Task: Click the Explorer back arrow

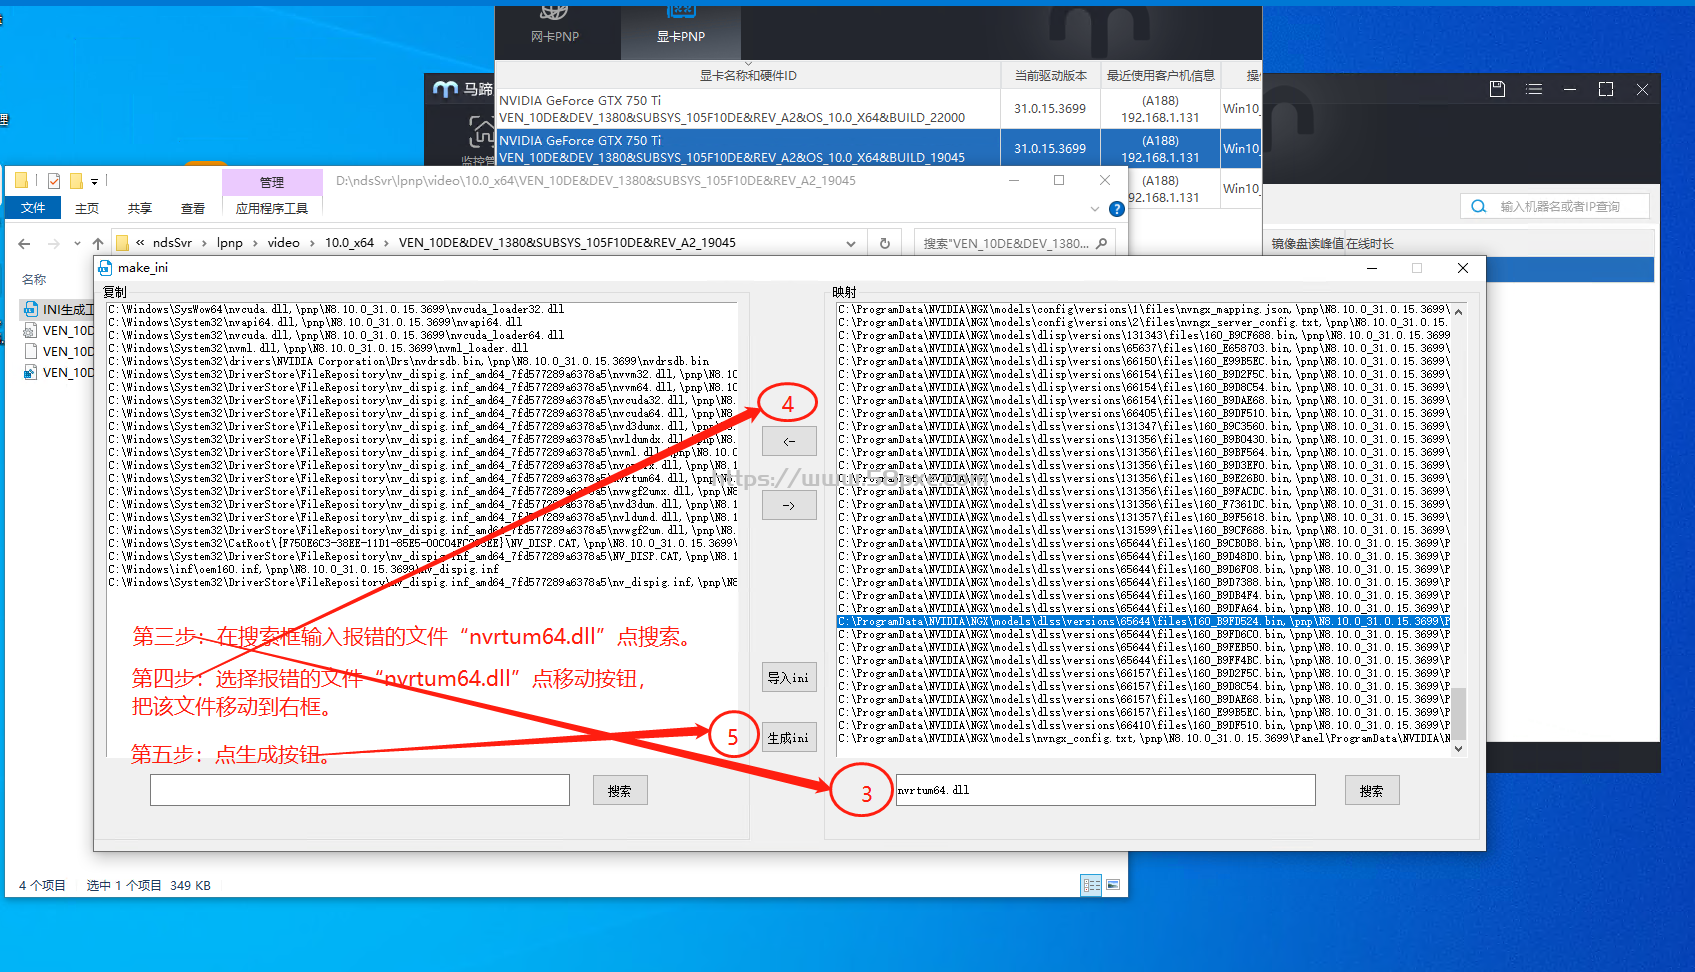Action: (x=24, y=243)
